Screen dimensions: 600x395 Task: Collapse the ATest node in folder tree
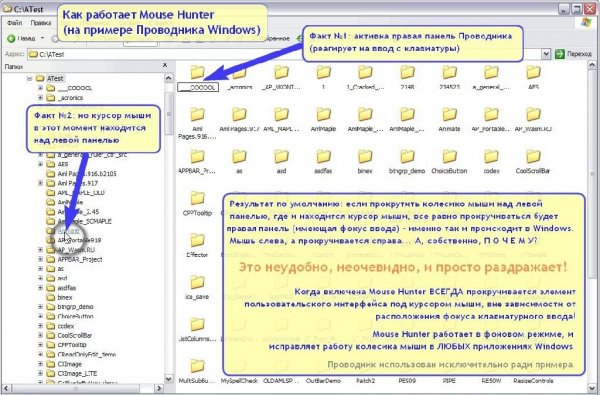click(29, 78)
